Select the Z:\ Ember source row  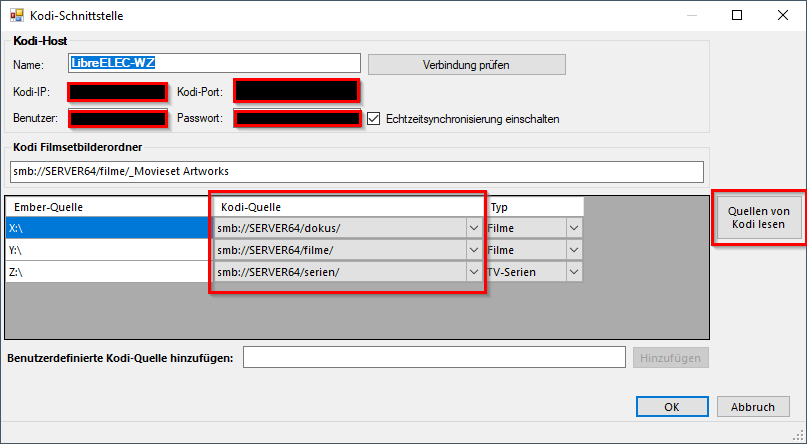pyautogui.click(x=107, y=272)
